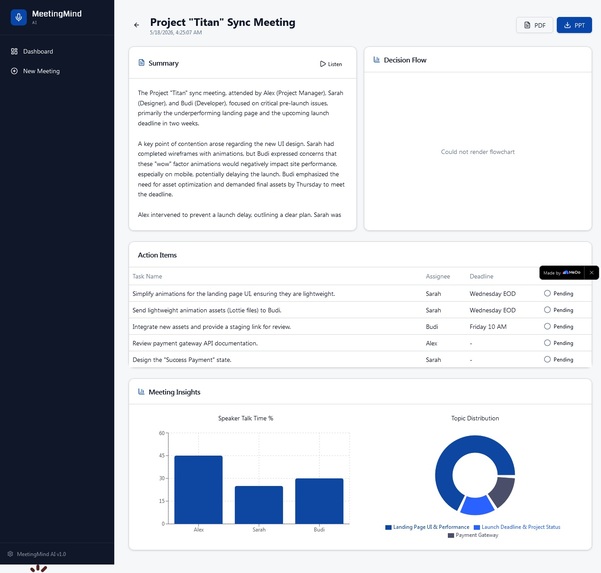601x573 pixels.
Task: Toggle Pending status for Simplify animations task
Action: [558, 294]
